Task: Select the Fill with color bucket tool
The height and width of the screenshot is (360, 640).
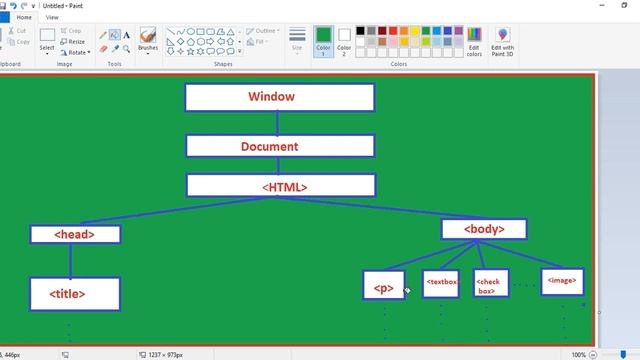Action: click(x=115, y=35)
